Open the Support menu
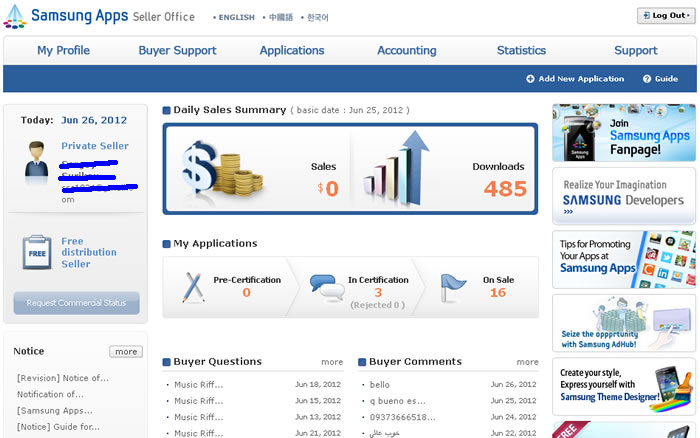 point(636,50)
